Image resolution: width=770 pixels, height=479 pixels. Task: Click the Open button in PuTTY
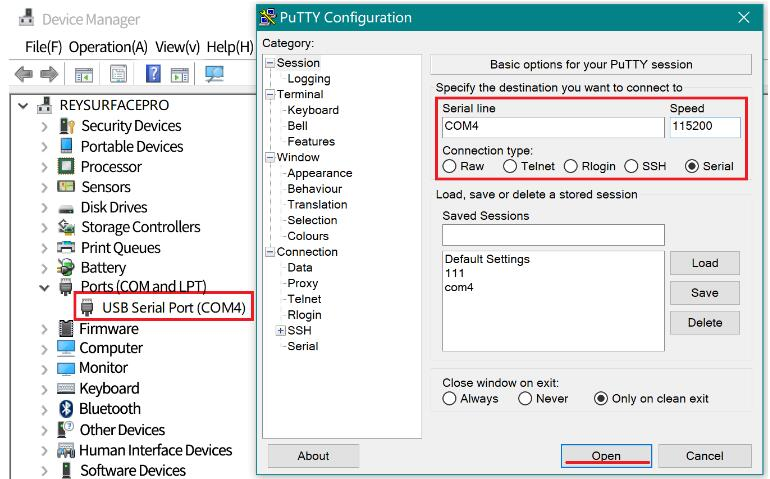point(606,455)
